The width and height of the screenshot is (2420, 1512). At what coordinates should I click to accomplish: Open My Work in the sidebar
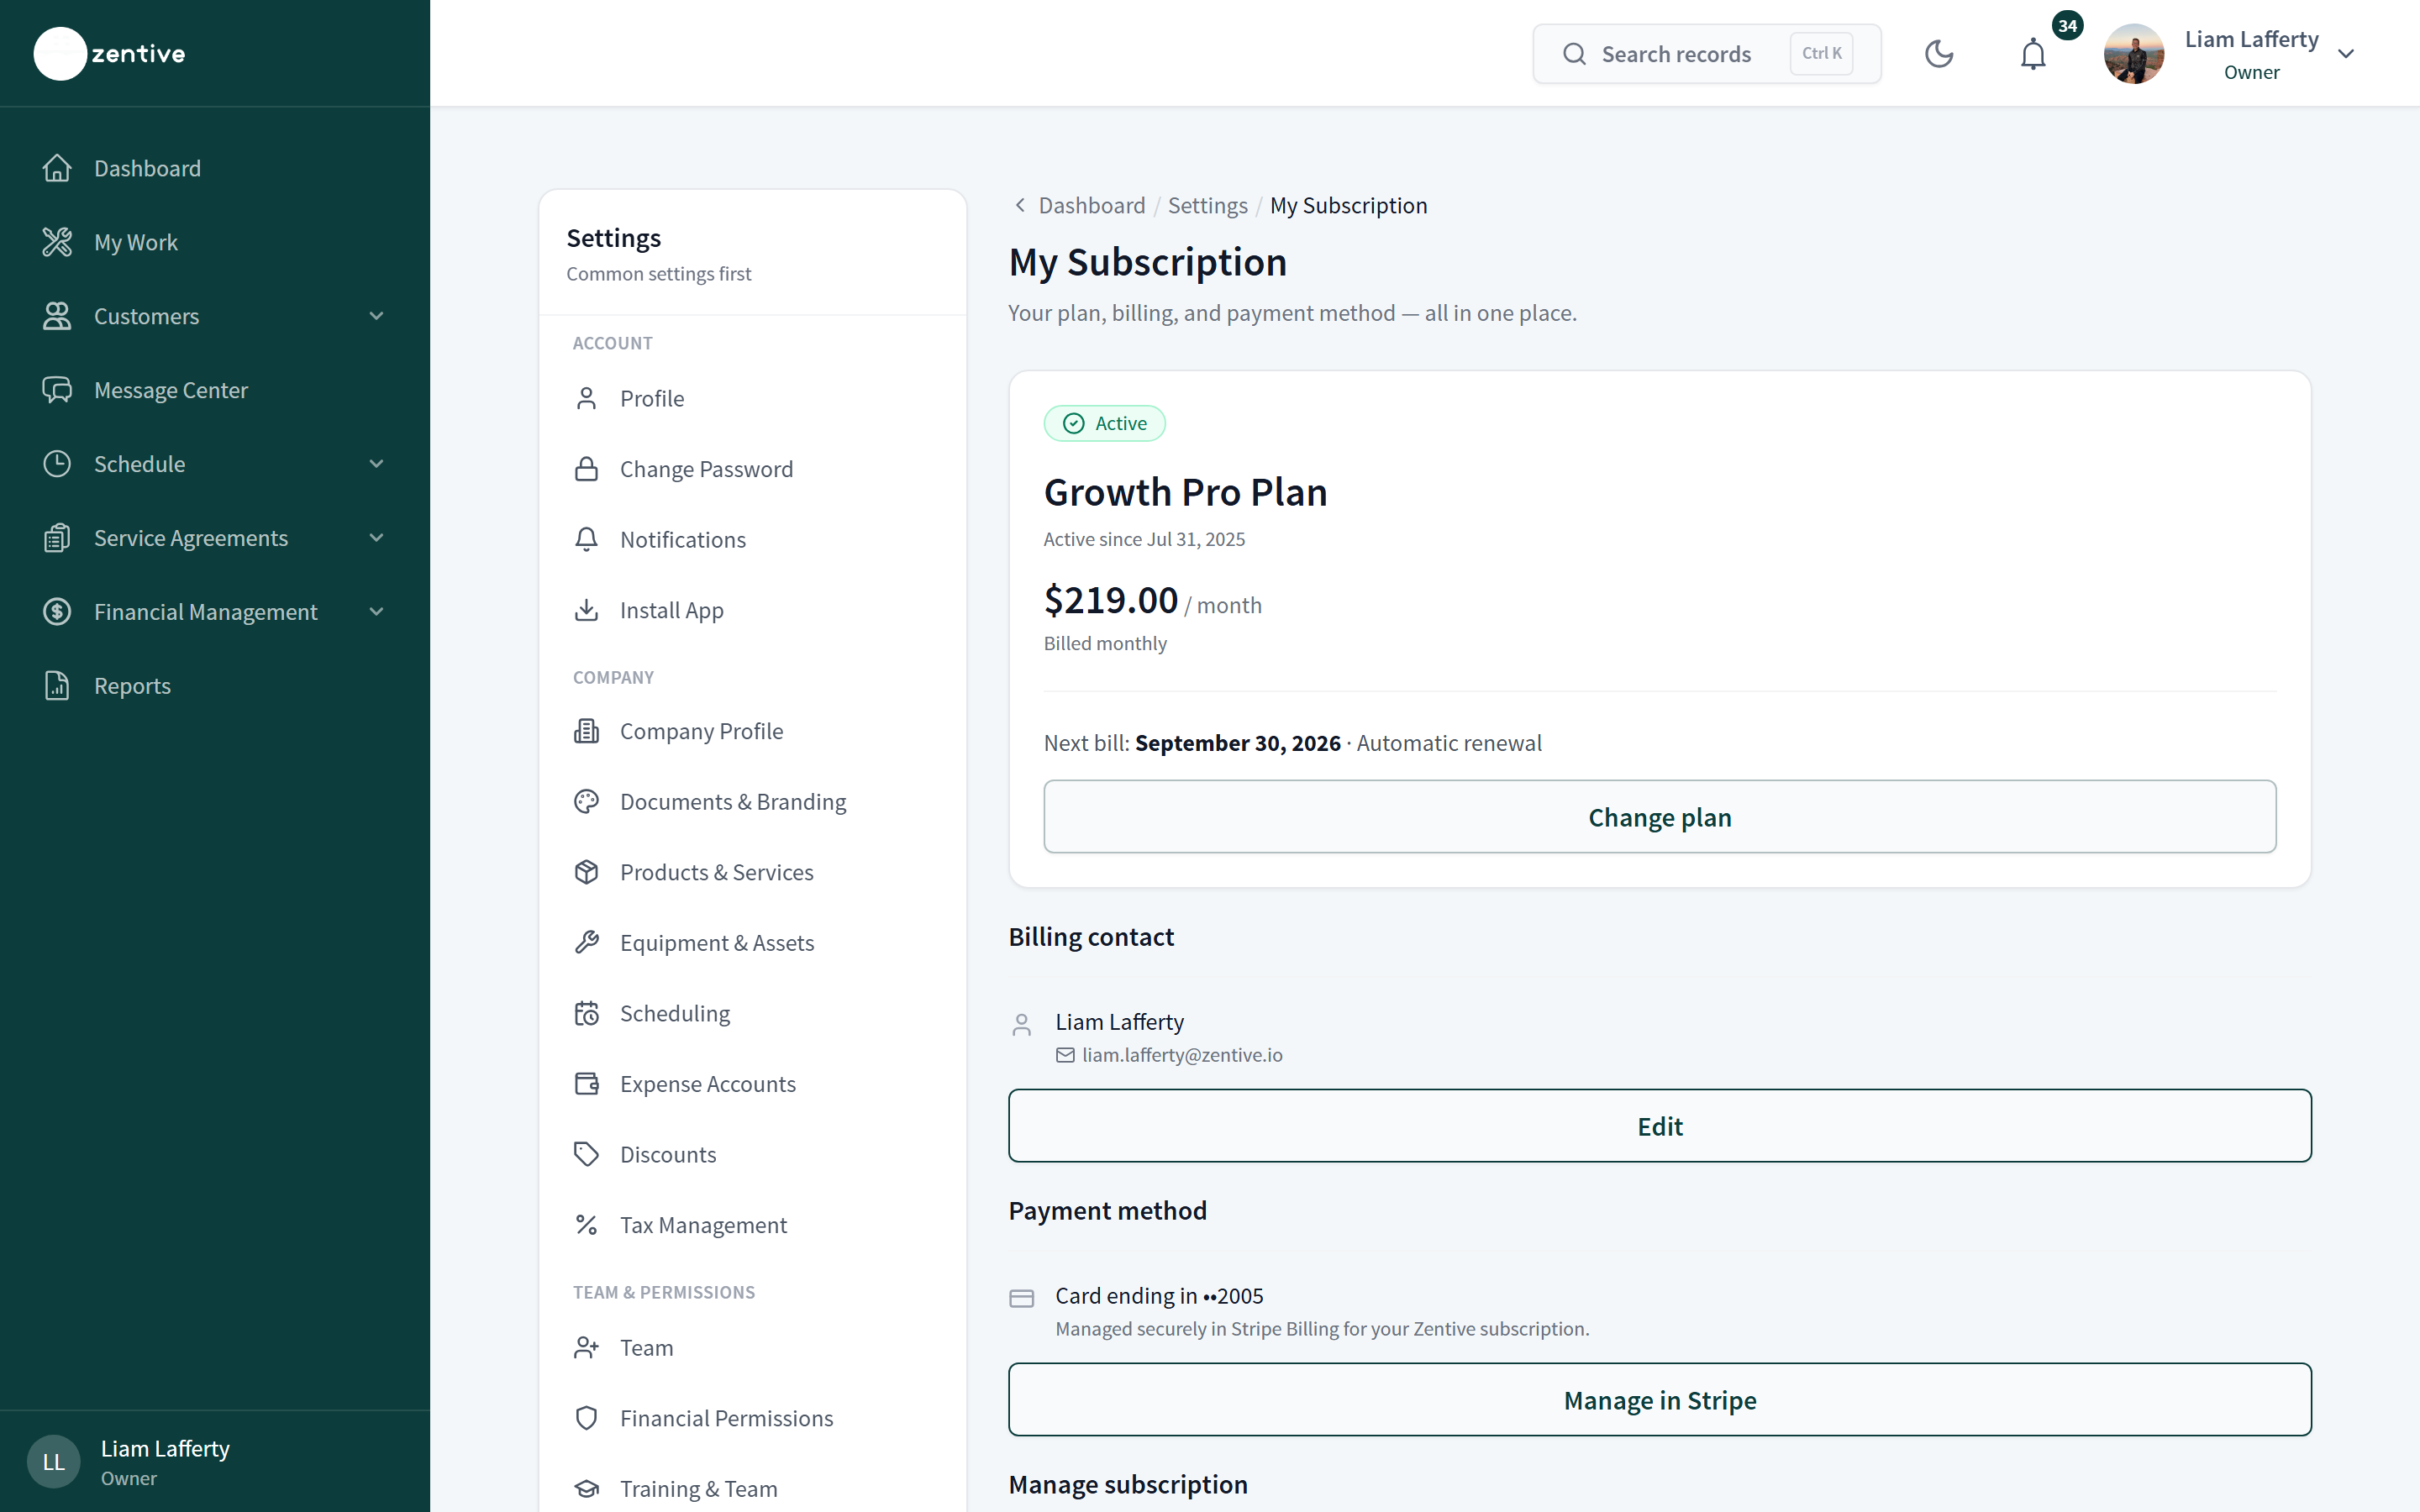click(215, 242)
